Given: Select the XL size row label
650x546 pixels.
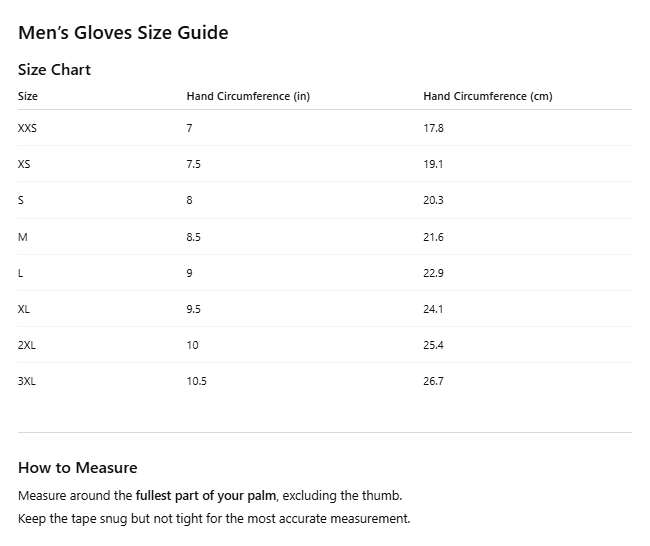Looking at the screenshot, I should tap(24, 309).
